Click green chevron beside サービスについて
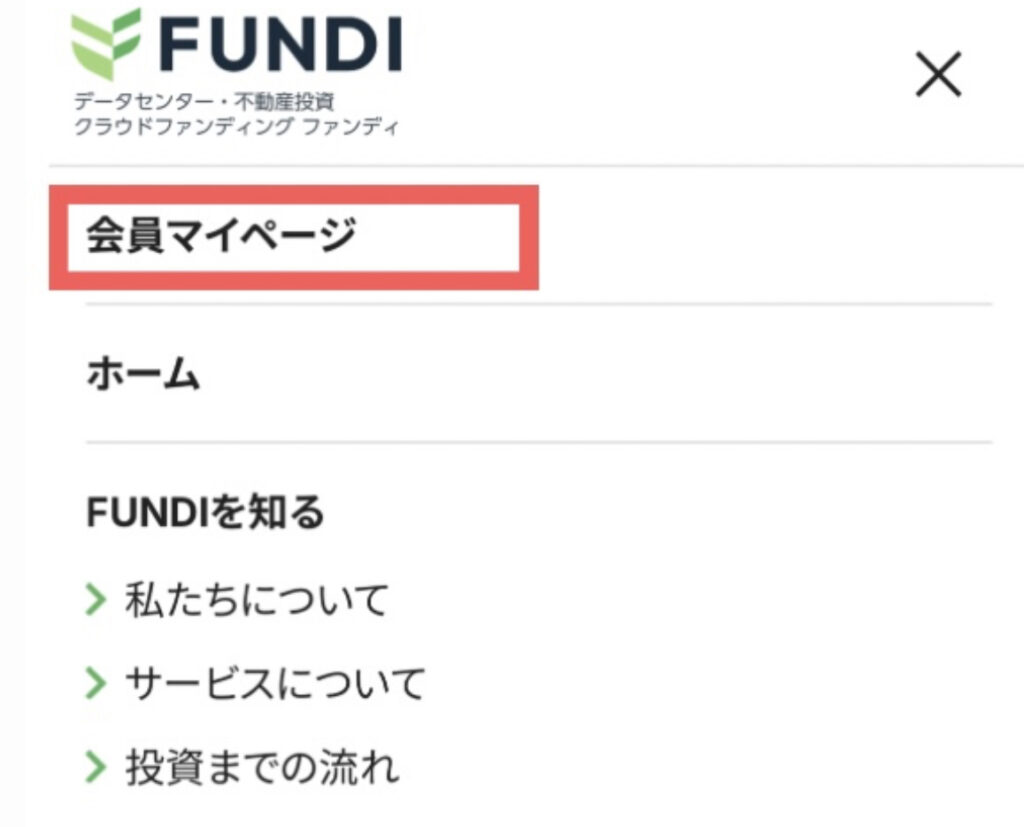1024x827 pixels. (96, 684)
